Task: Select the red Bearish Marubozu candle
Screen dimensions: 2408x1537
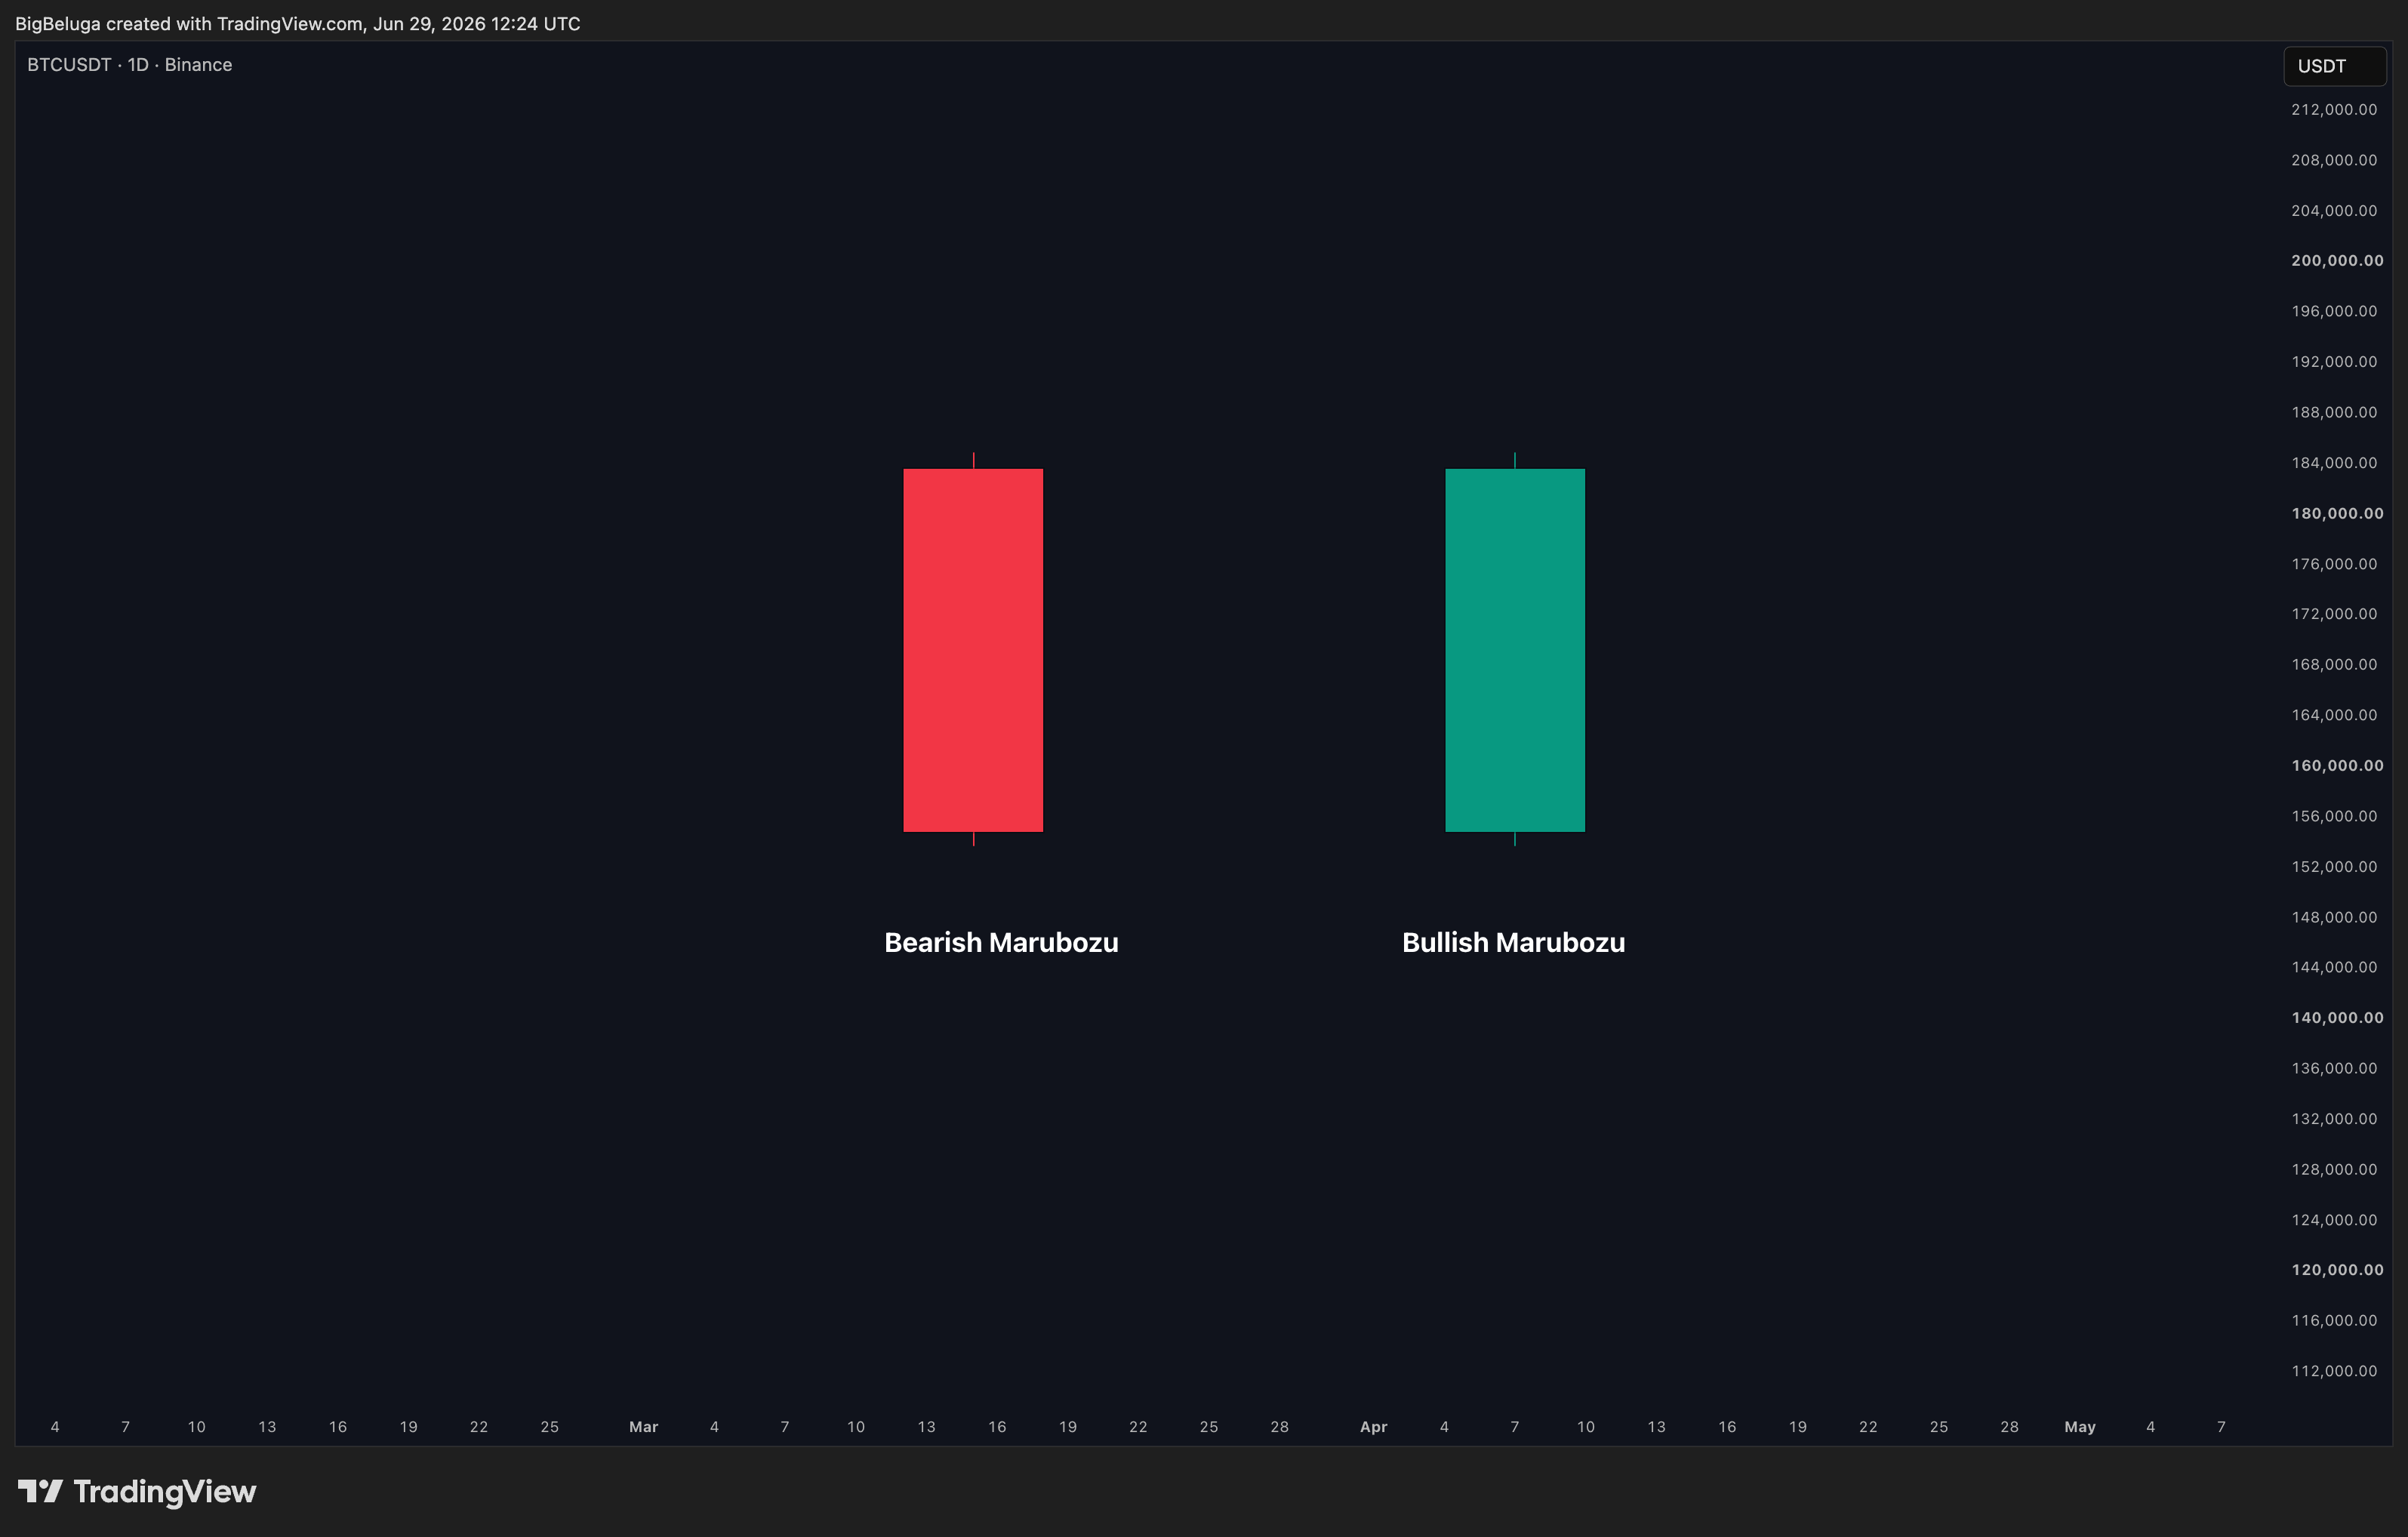Action: point(973,650)
